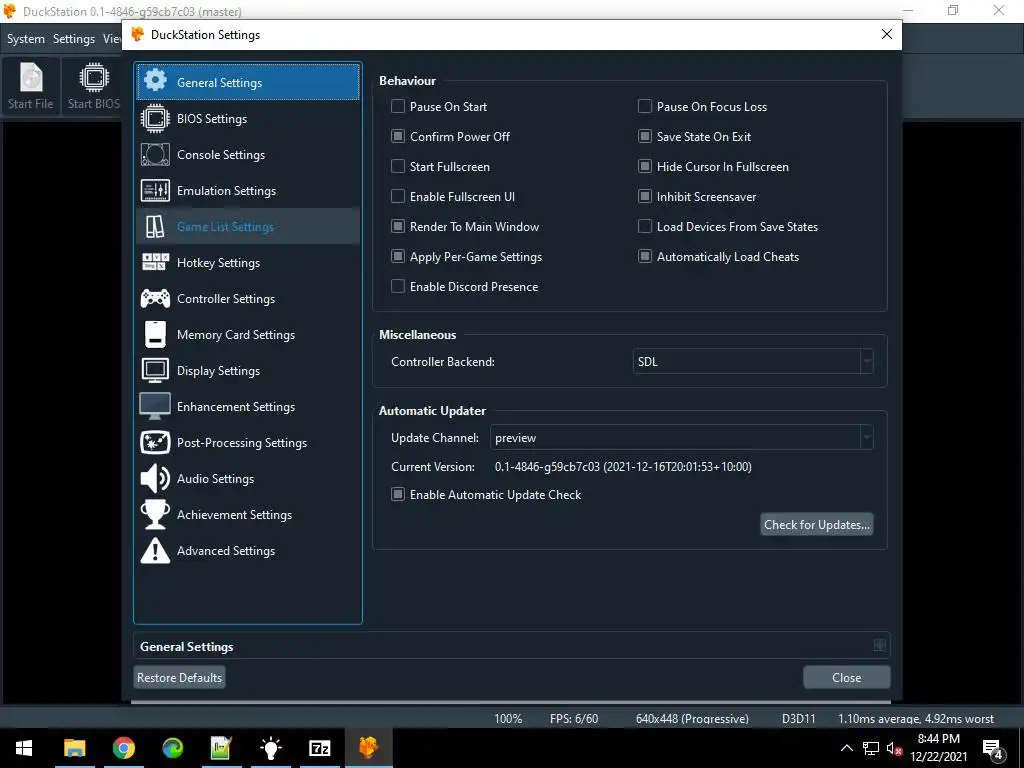Screen dimensions: 1024x768
Task: Click the 100% speed status text
Action: 508,718
